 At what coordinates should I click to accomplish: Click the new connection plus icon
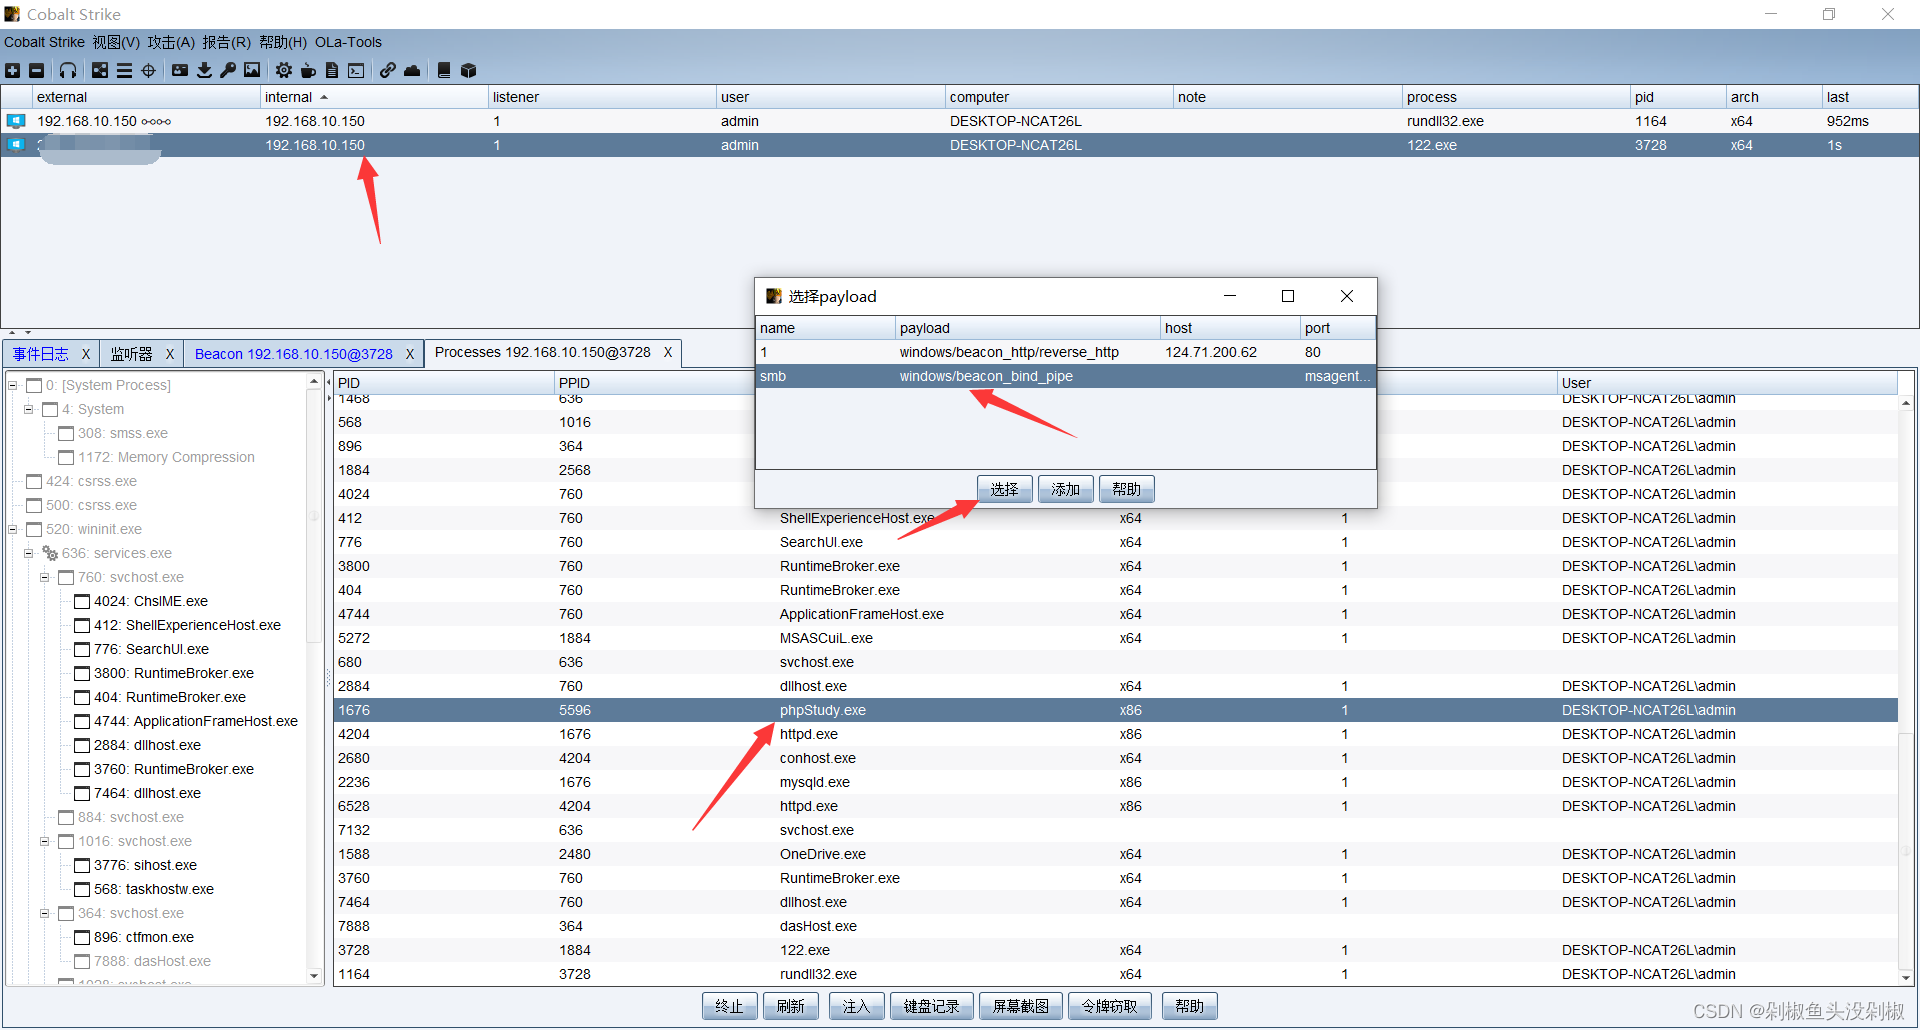coord(12,70)
